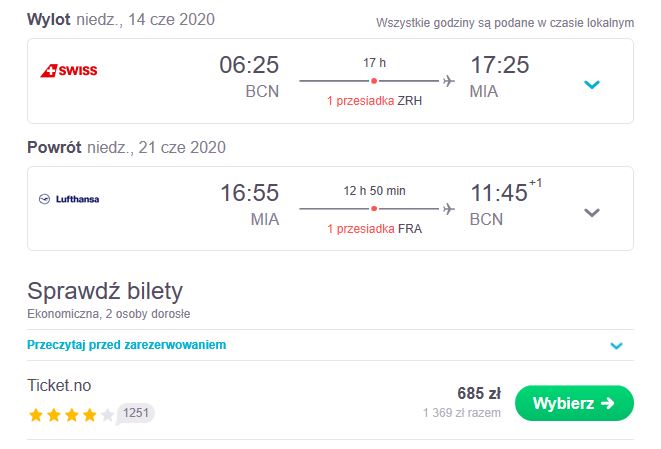Click the Lufthansa airline logo
The image size is (661, 449).
[x=69, y=199]
